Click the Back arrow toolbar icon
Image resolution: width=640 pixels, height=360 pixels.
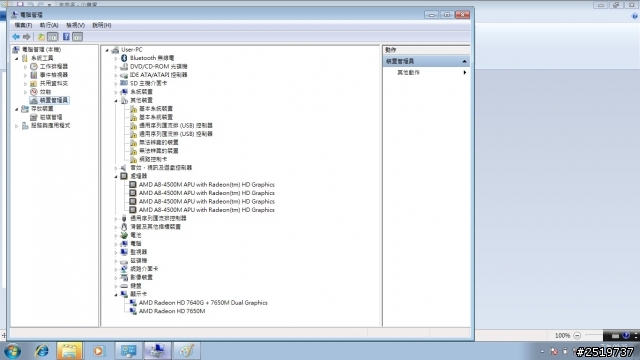(x=16, y=37)
